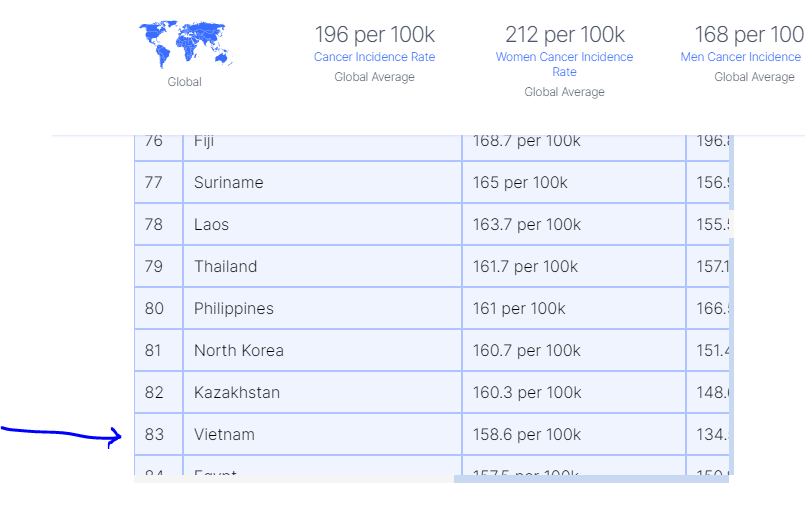Click the table's horizontal scrollbar
This screenshot has width=805, height=514.
tap(590, 479)
